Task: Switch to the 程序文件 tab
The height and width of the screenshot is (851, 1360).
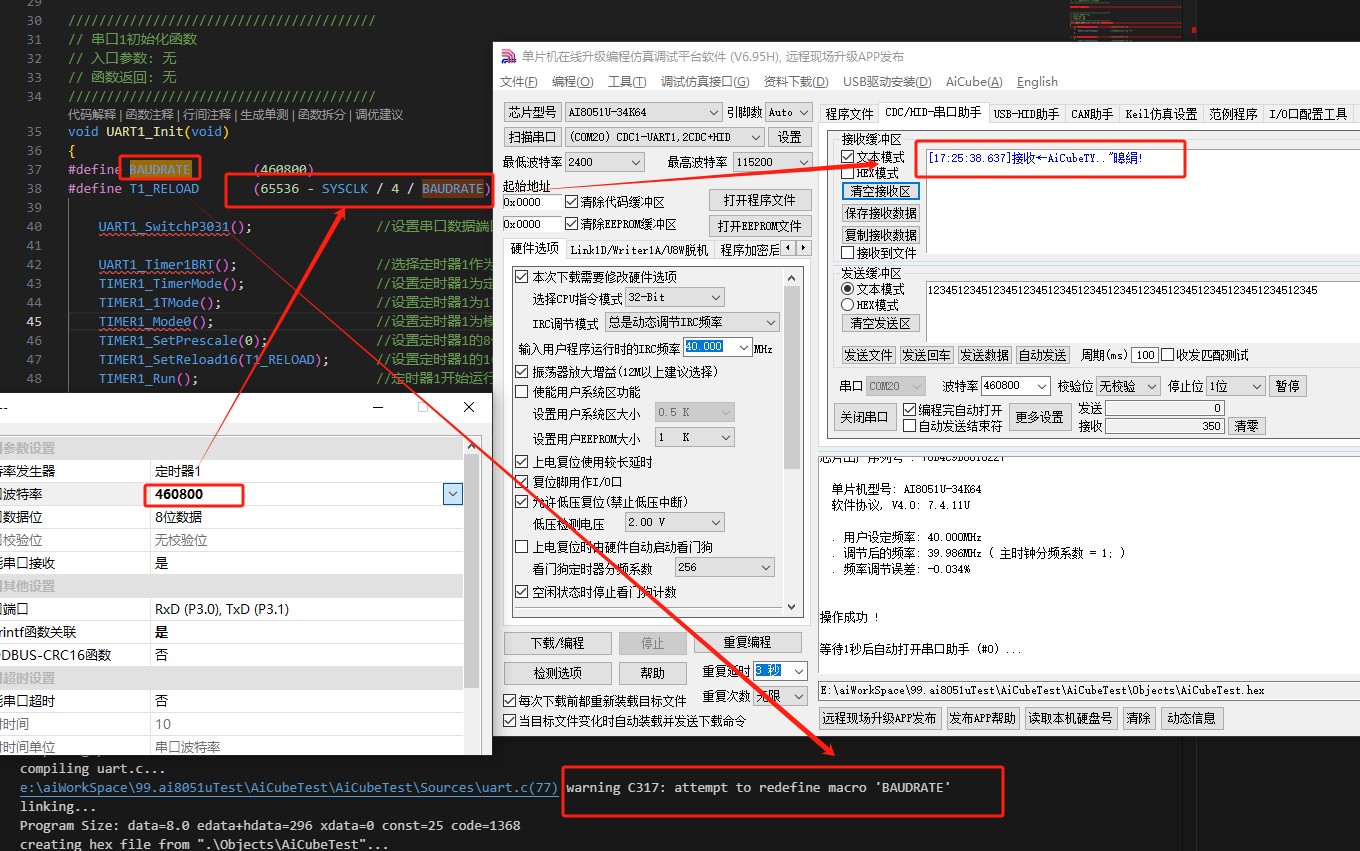Action: (850, 114)
